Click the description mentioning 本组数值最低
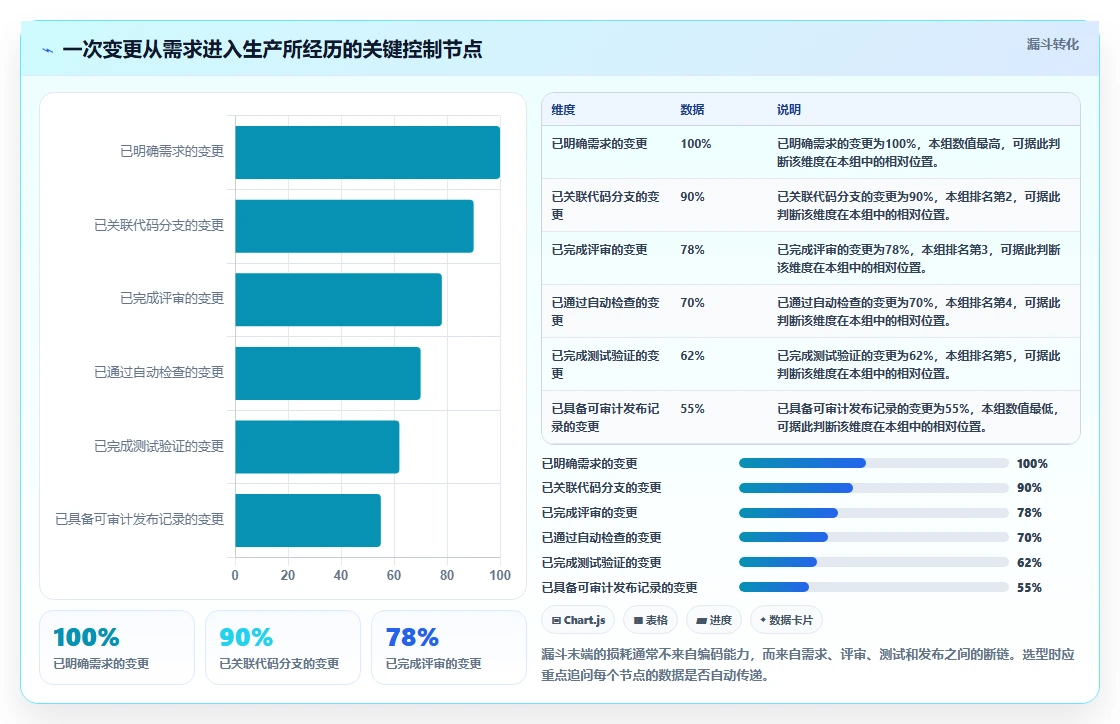The width and height of the screenshot is (1120, 724). 919,417
